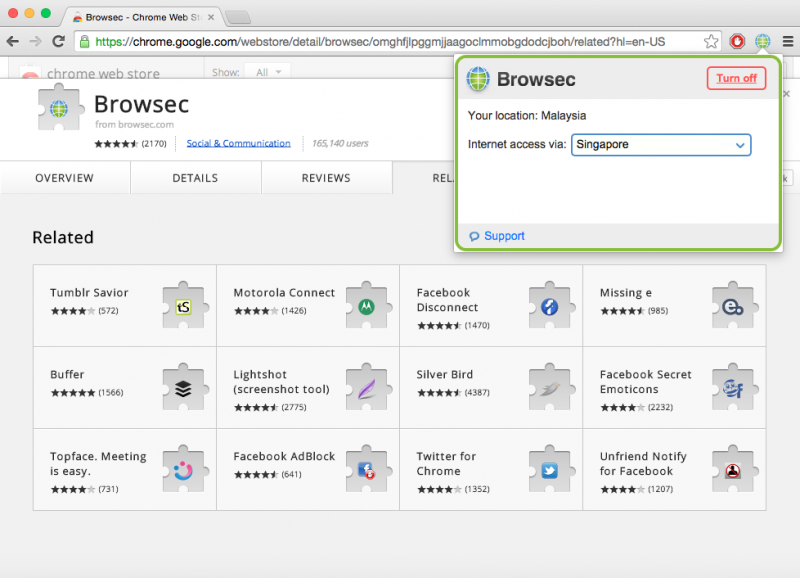Click the Your location: Malaysia text
The height and width of the screenshot is (578, 800).
(x=527, y=115)
